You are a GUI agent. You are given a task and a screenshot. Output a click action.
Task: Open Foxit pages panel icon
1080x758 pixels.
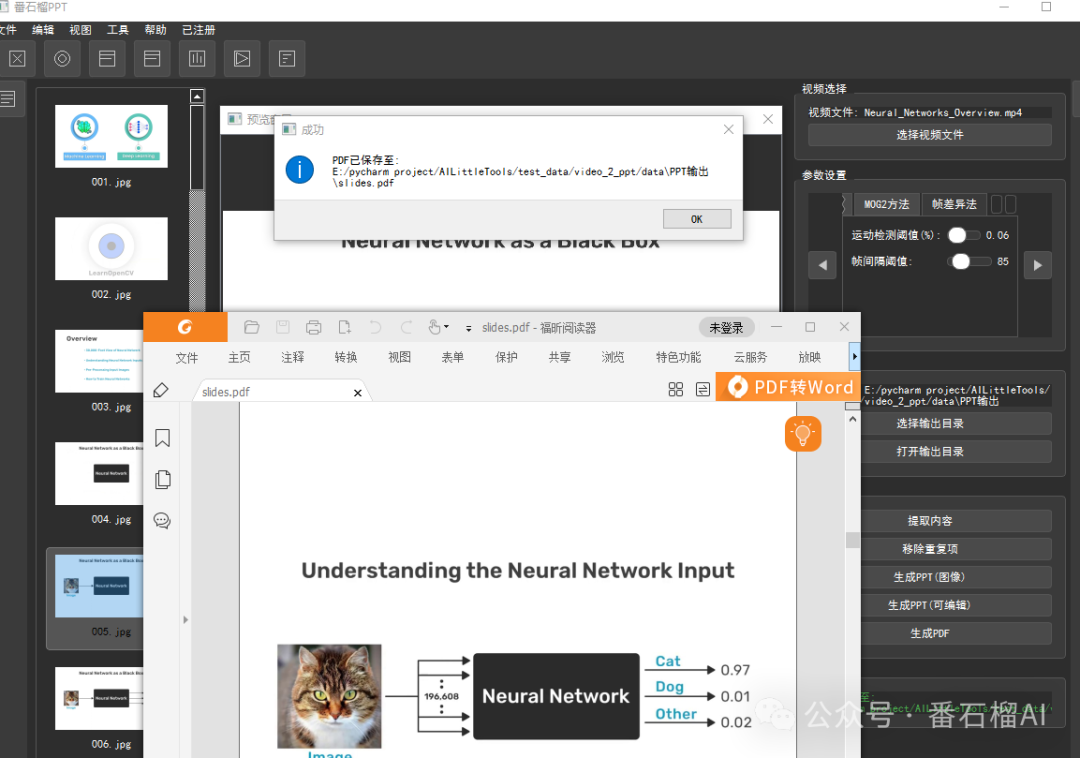pos(163,479)
